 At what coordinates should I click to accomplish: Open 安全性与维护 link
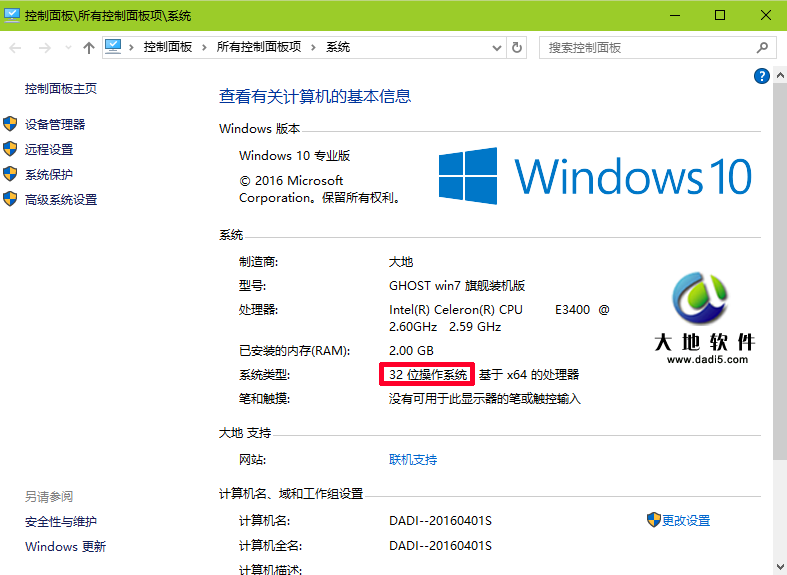(x=61, y=522)
